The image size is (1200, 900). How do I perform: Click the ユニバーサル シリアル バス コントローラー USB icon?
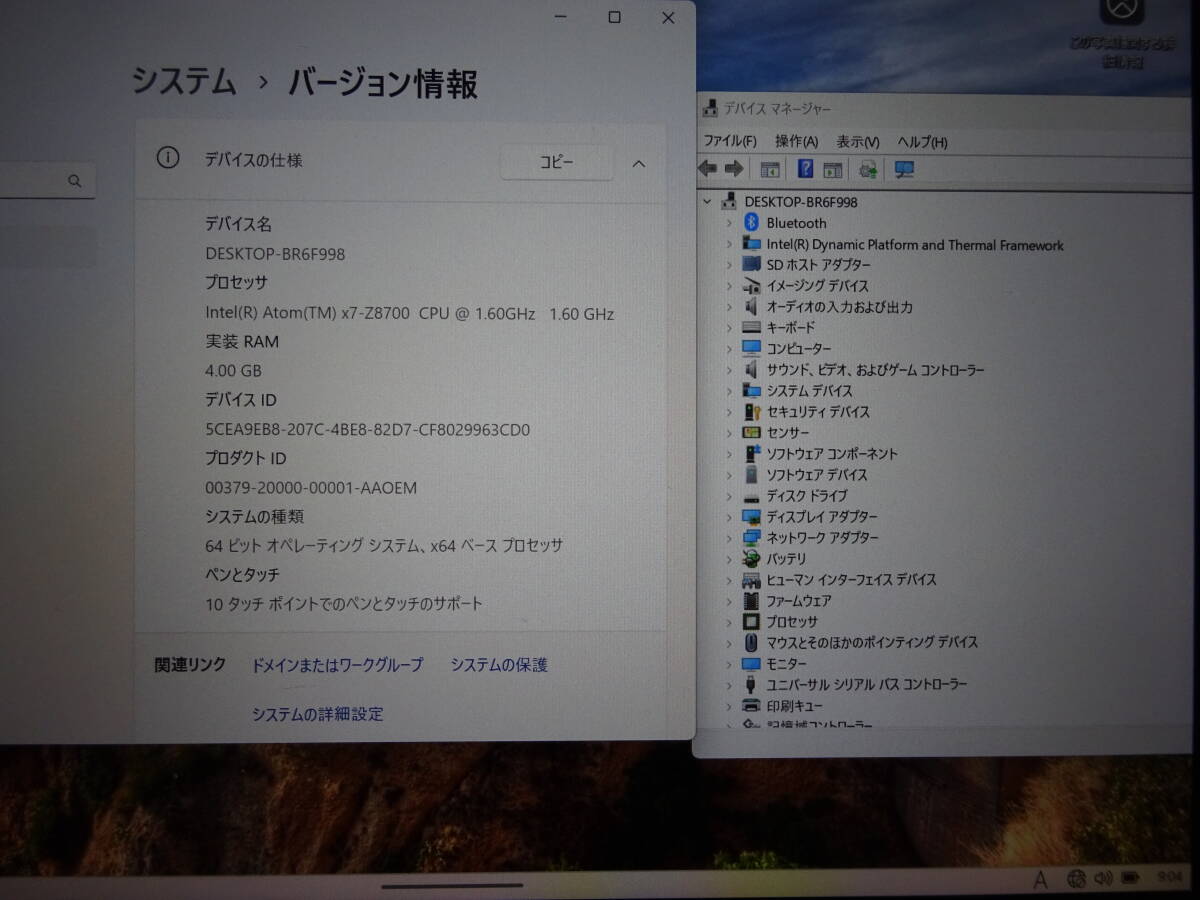coord(752,685)
